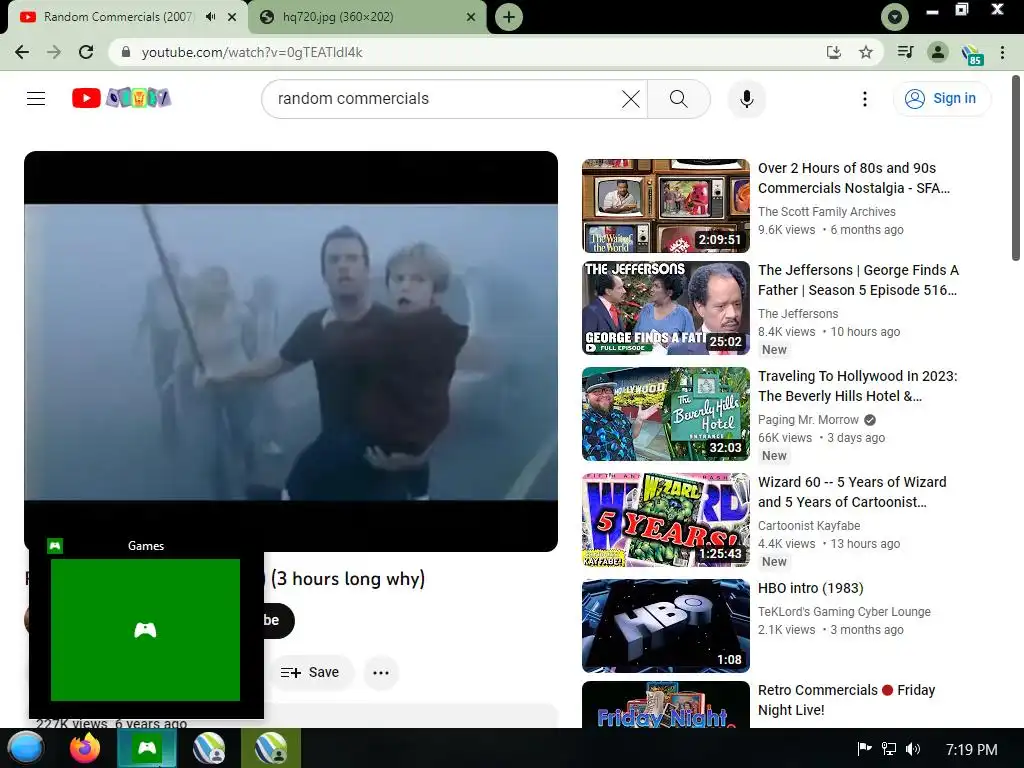Click the 7:19 PM clock

click(971, 749)
